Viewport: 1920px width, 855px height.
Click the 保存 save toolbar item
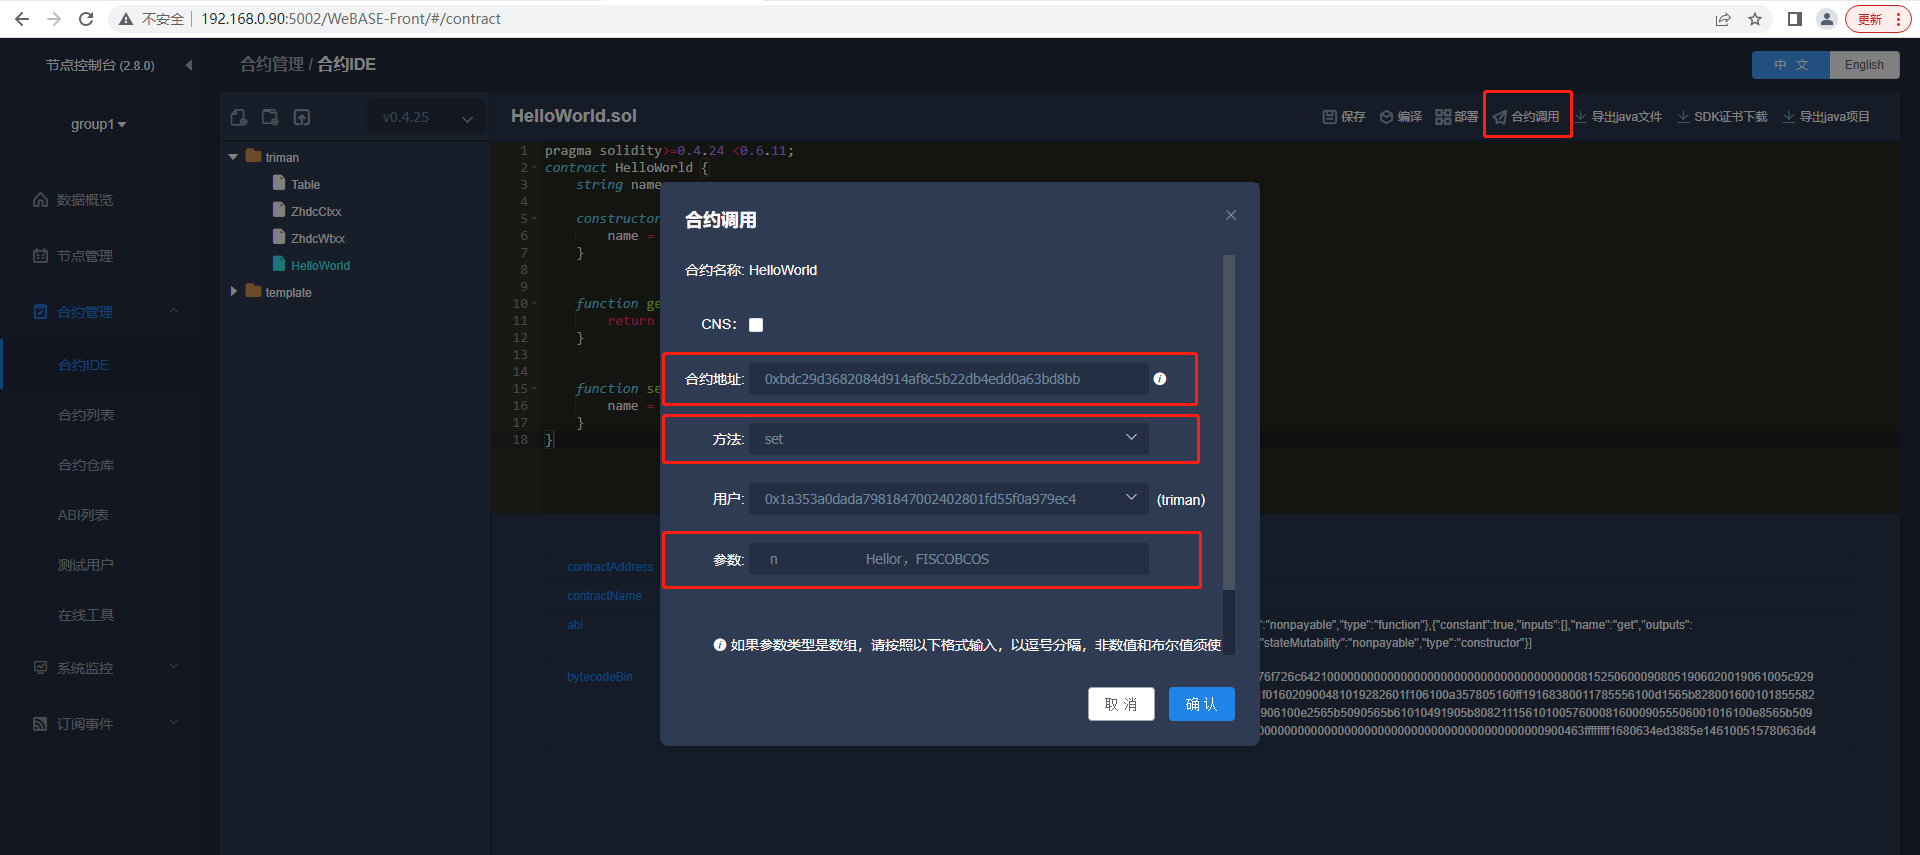pos(1344,117)
